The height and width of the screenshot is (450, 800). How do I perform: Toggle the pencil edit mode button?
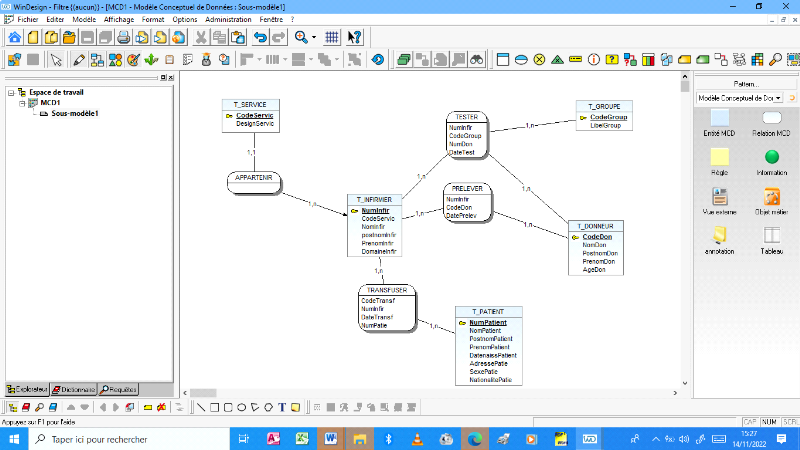pyautogui.click(x=79, y=59)
